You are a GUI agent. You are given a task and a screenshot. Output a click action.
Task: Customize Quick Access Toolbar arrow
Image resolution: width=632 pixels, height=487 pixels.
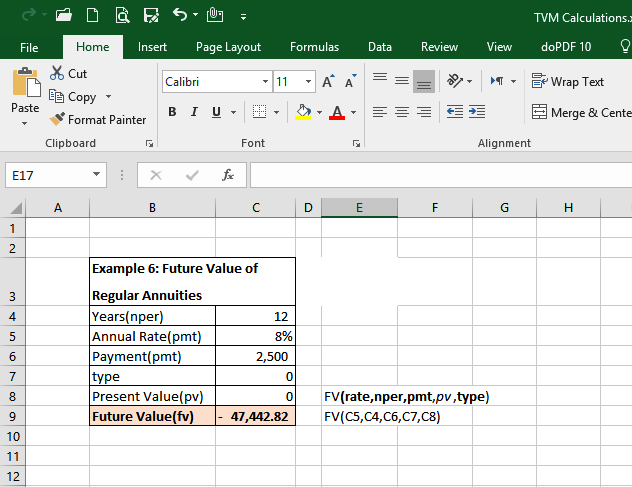pyautogui.click(x=243, y=17)
